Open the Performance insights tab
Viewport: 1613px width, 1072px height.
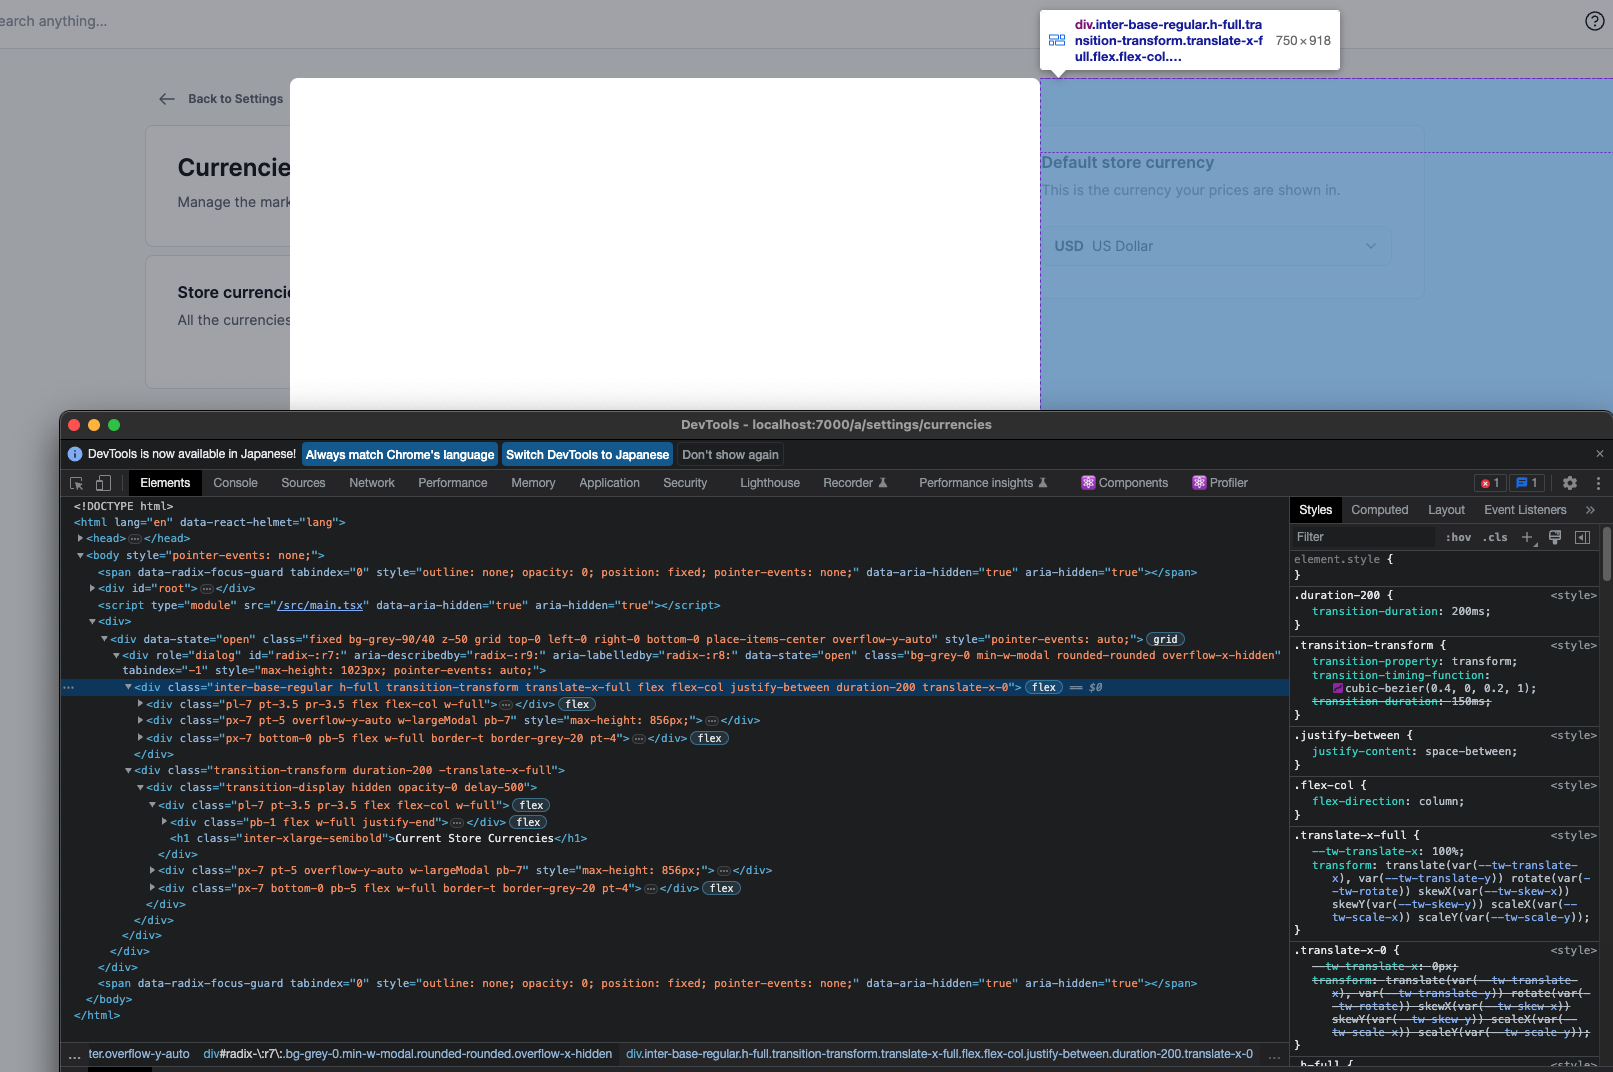[983, 483]
